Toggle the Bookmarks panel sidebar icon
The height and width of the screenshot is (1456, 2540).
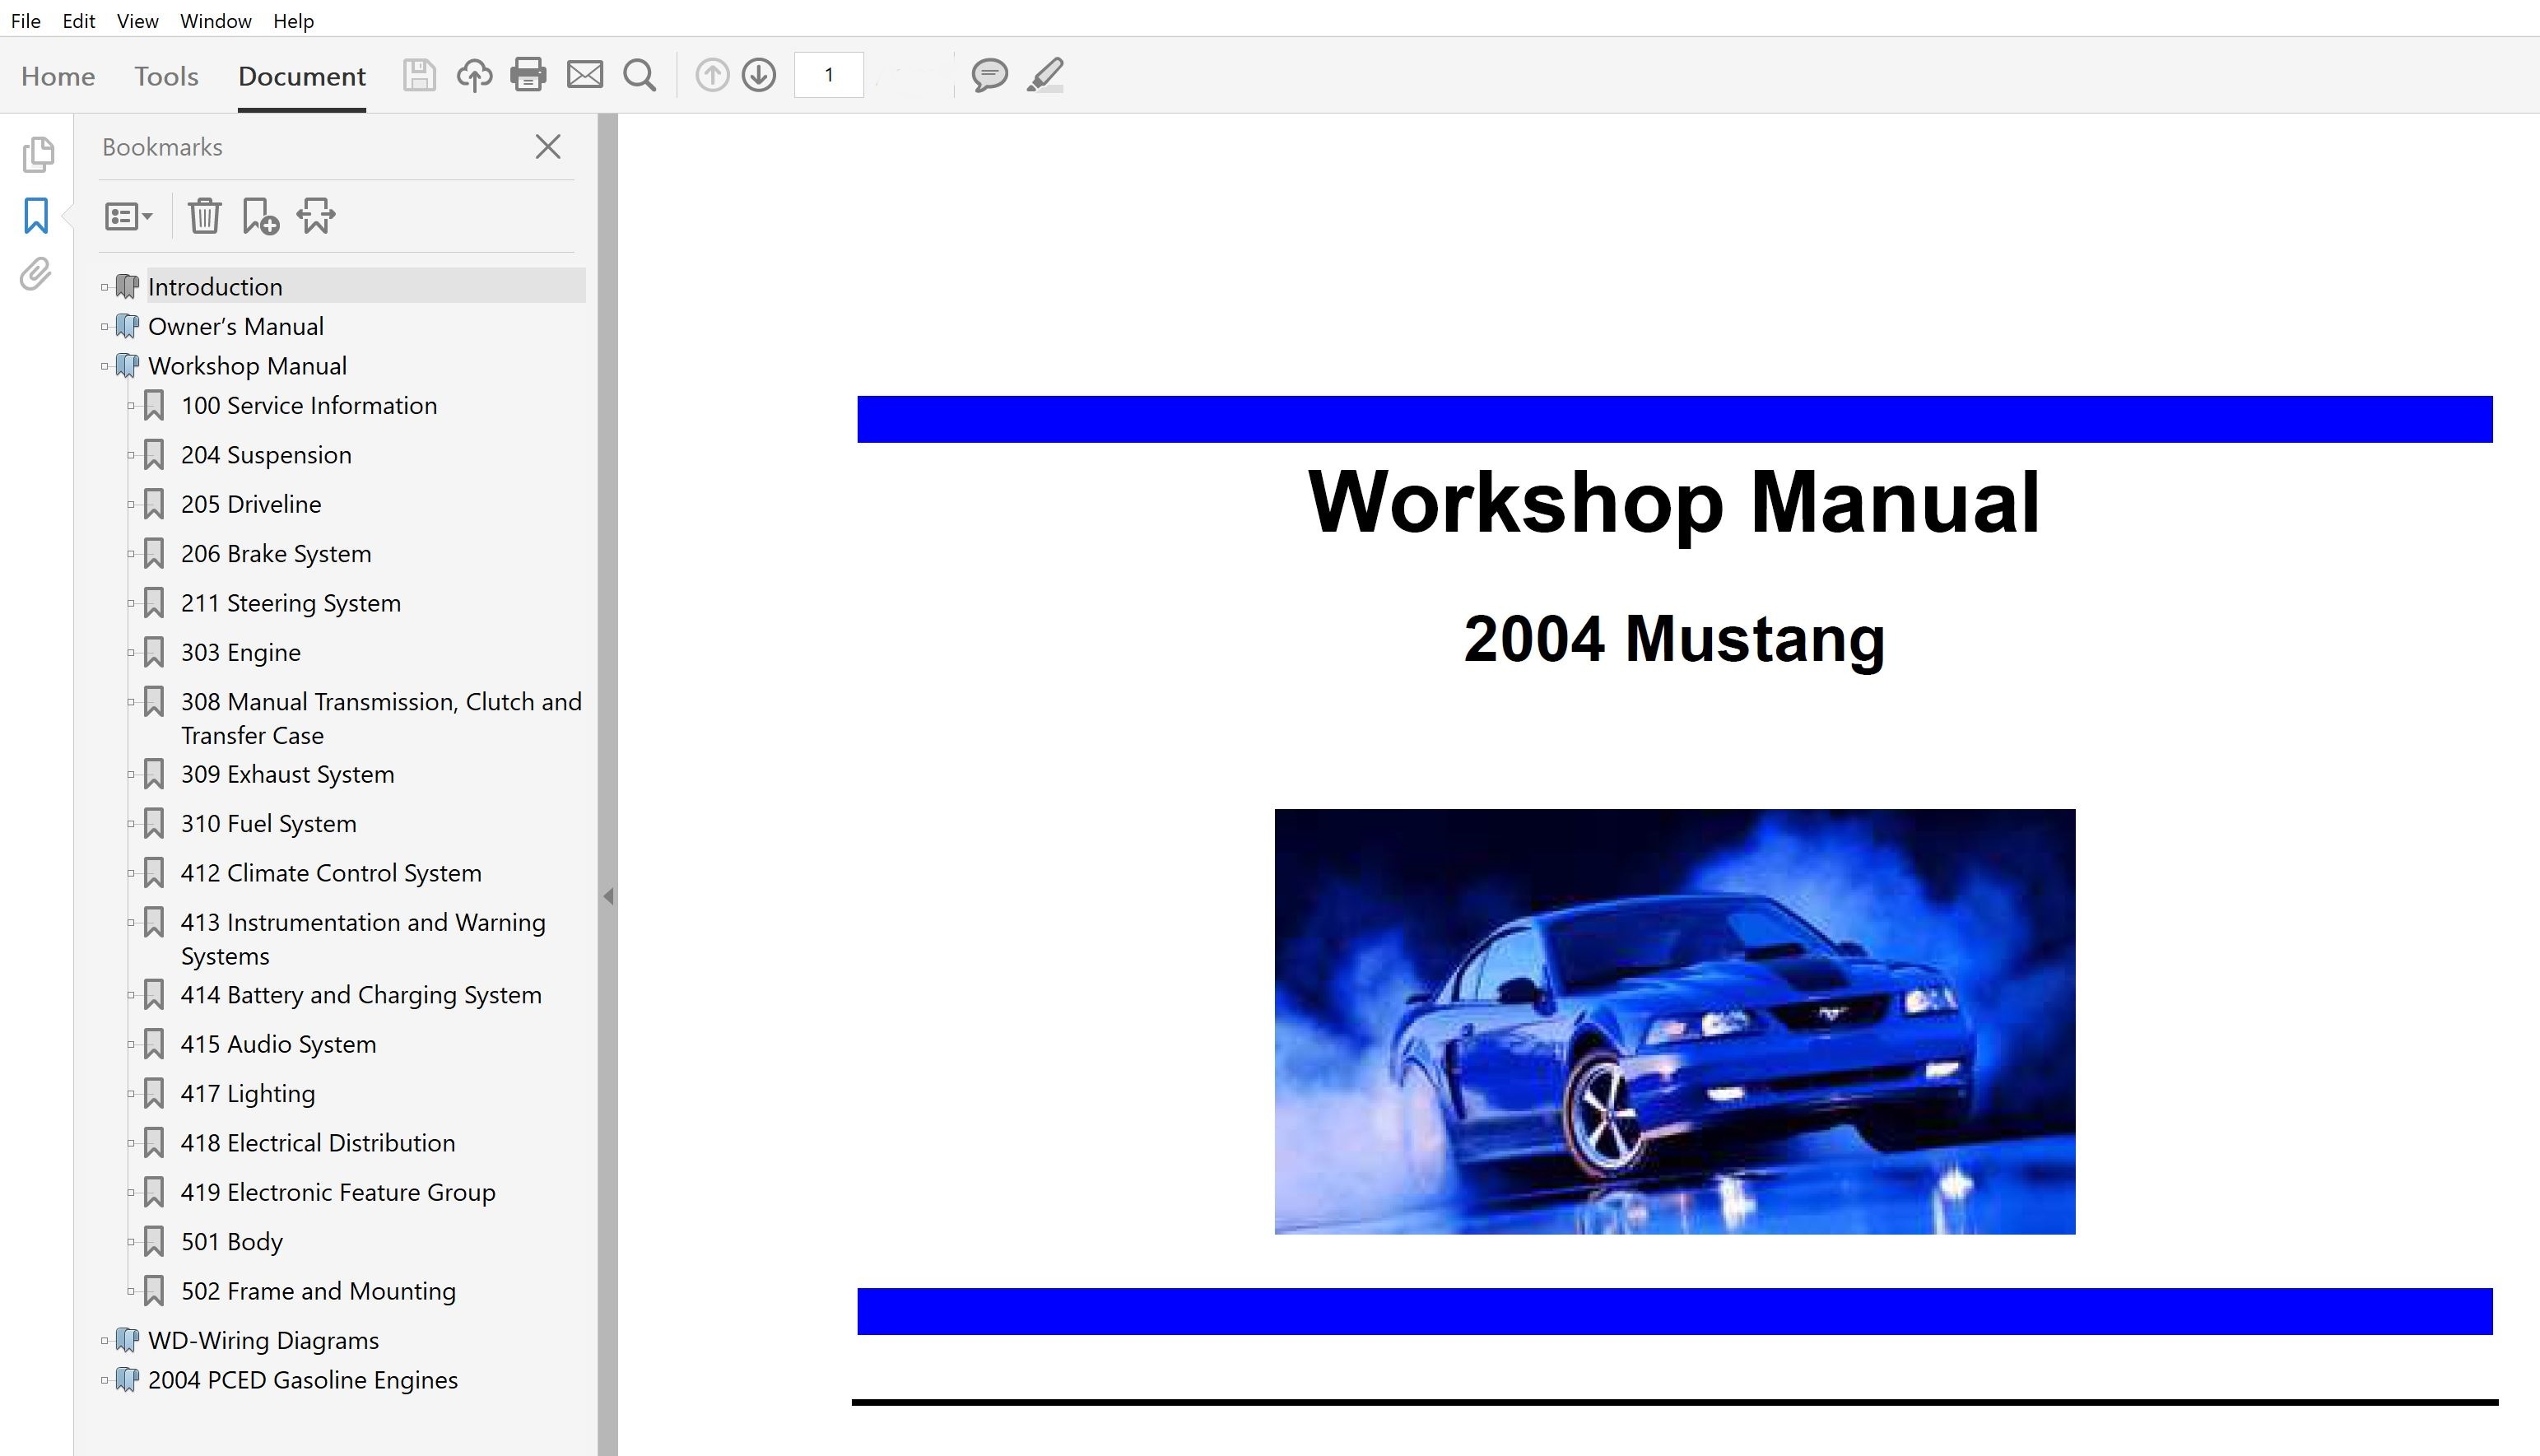pyautogui.click(x=36, y=215)
